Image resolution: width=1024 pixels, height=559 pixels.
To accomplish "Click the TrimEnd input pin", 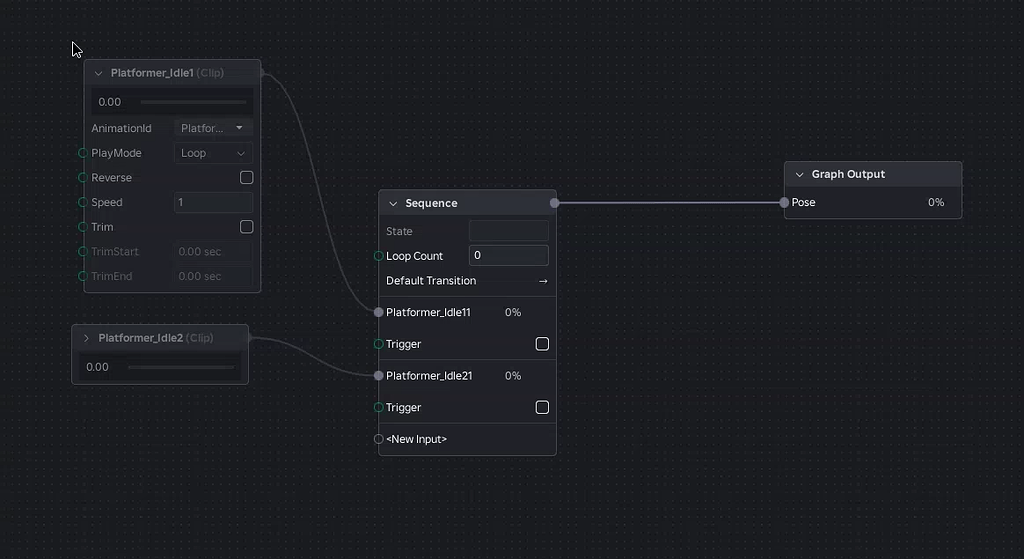I will tap(83, 276).
